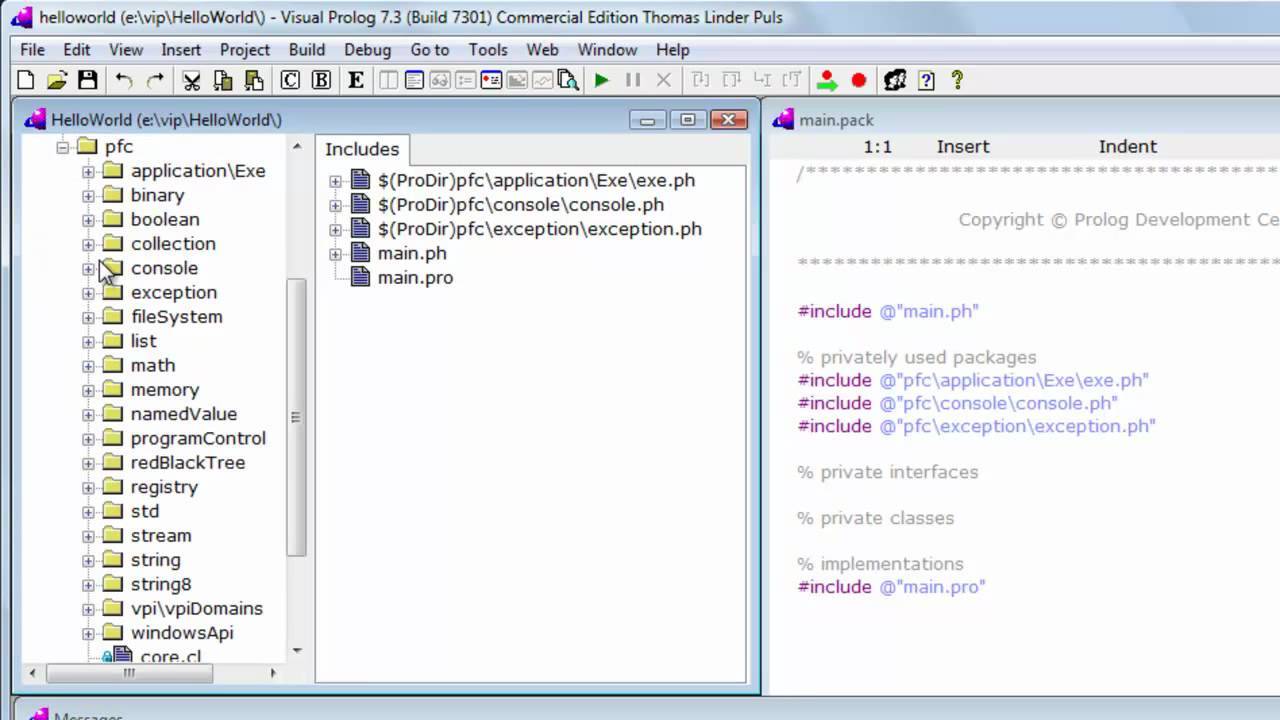
Task: Click the Execute 'E' toolbar icon
Action: pos(355,81)
